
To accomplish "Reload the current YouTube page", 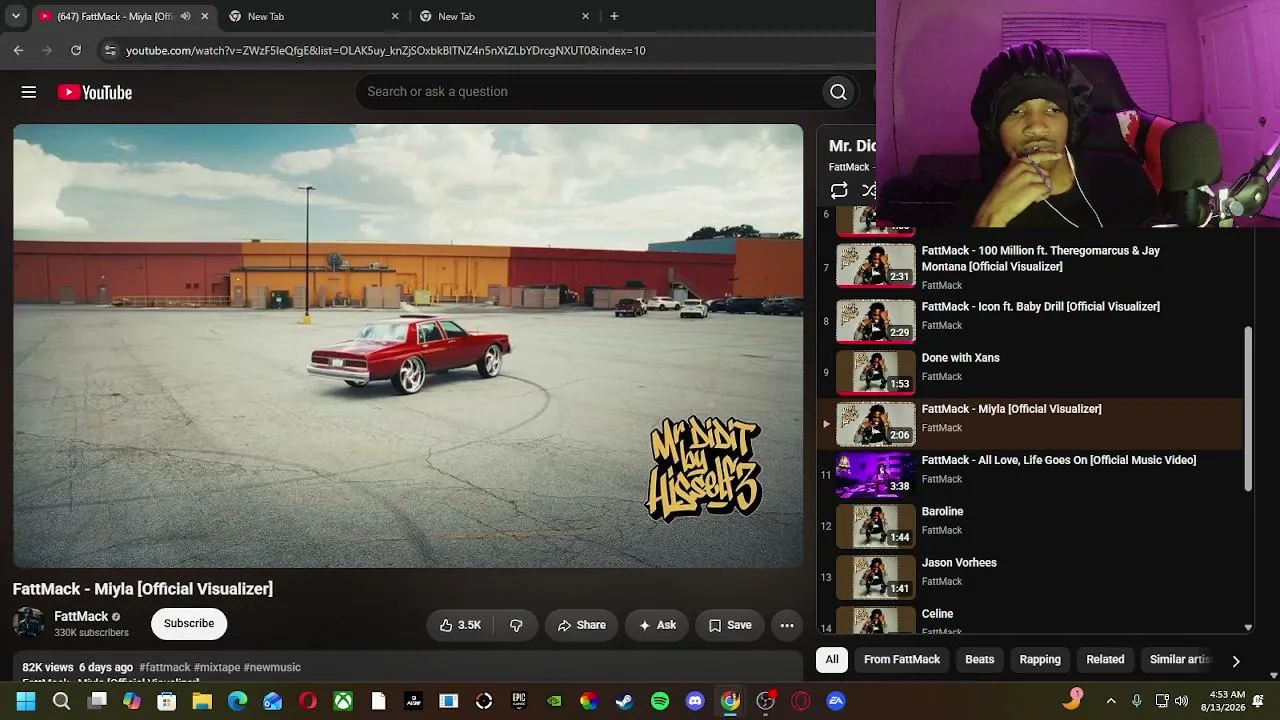I will pos(76,50).
